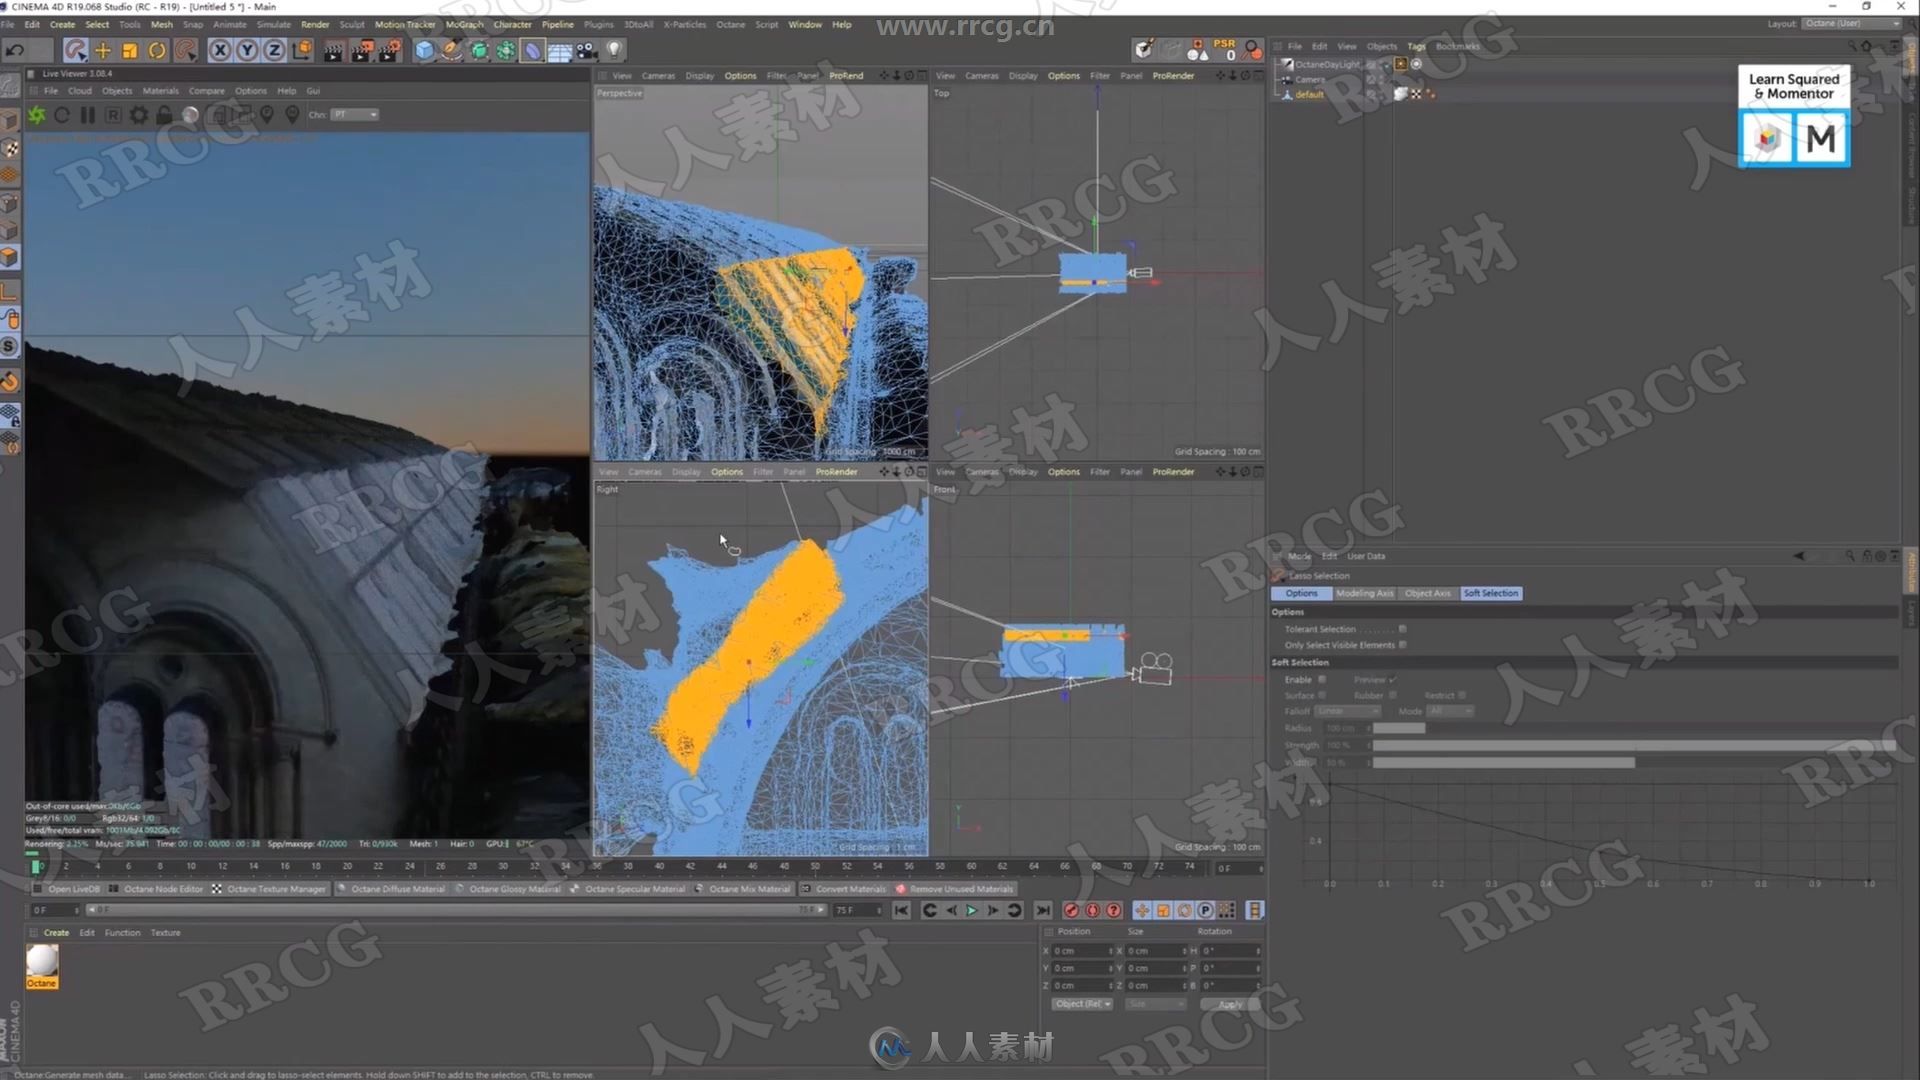
Task: Click the Undo arrow in main toolbar
Action: coord(15,50)
